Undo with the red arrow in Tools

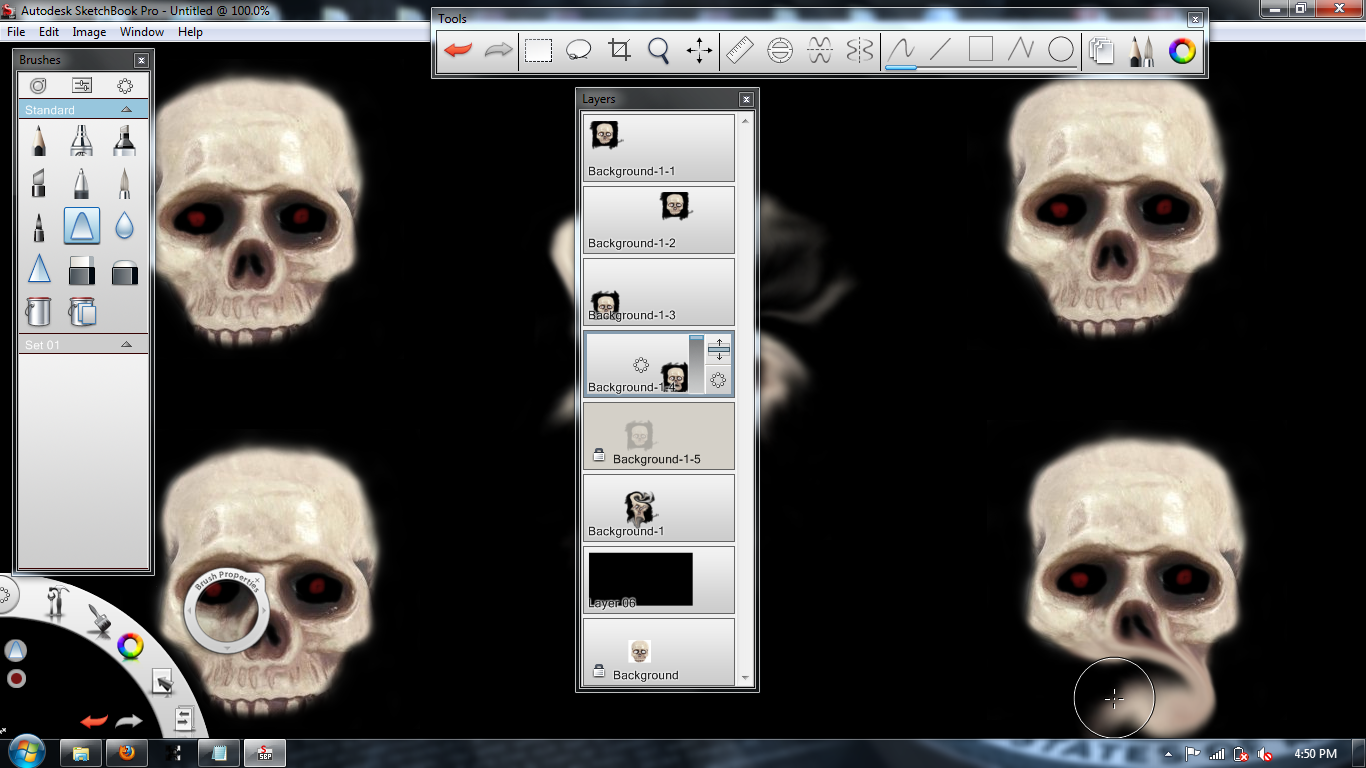click(x=458, y=50)
